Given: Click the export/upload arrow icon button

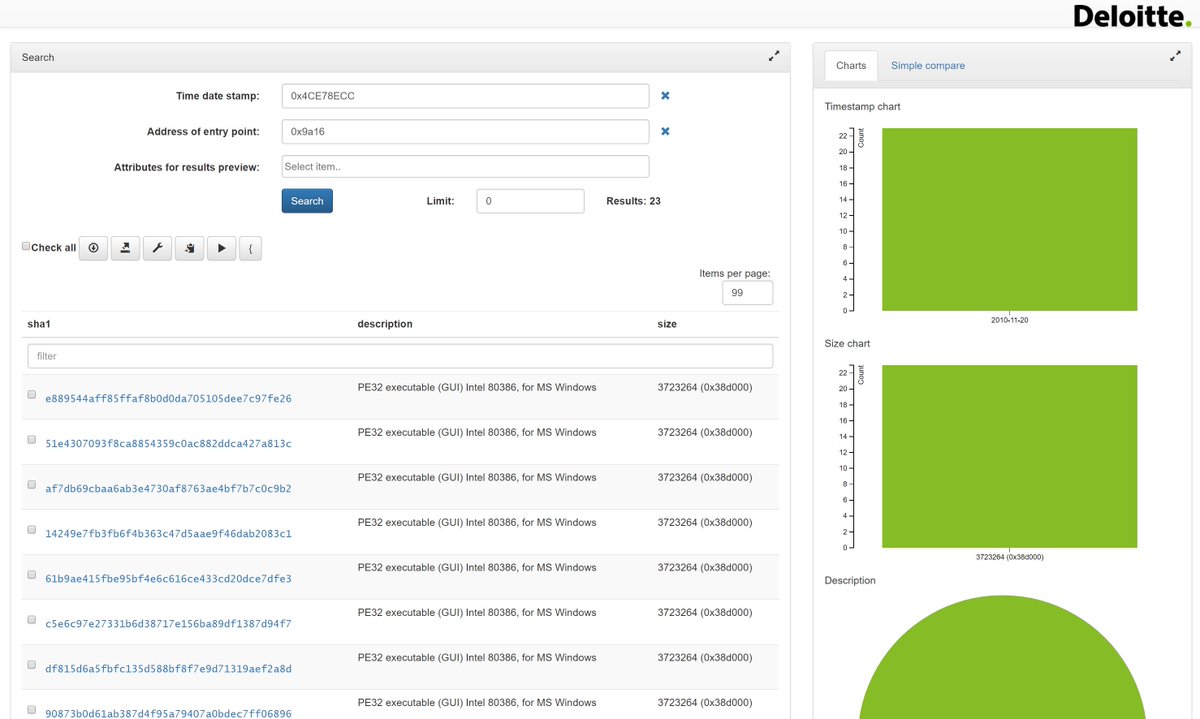Looking at the screenshot, I should click(125, 248).
